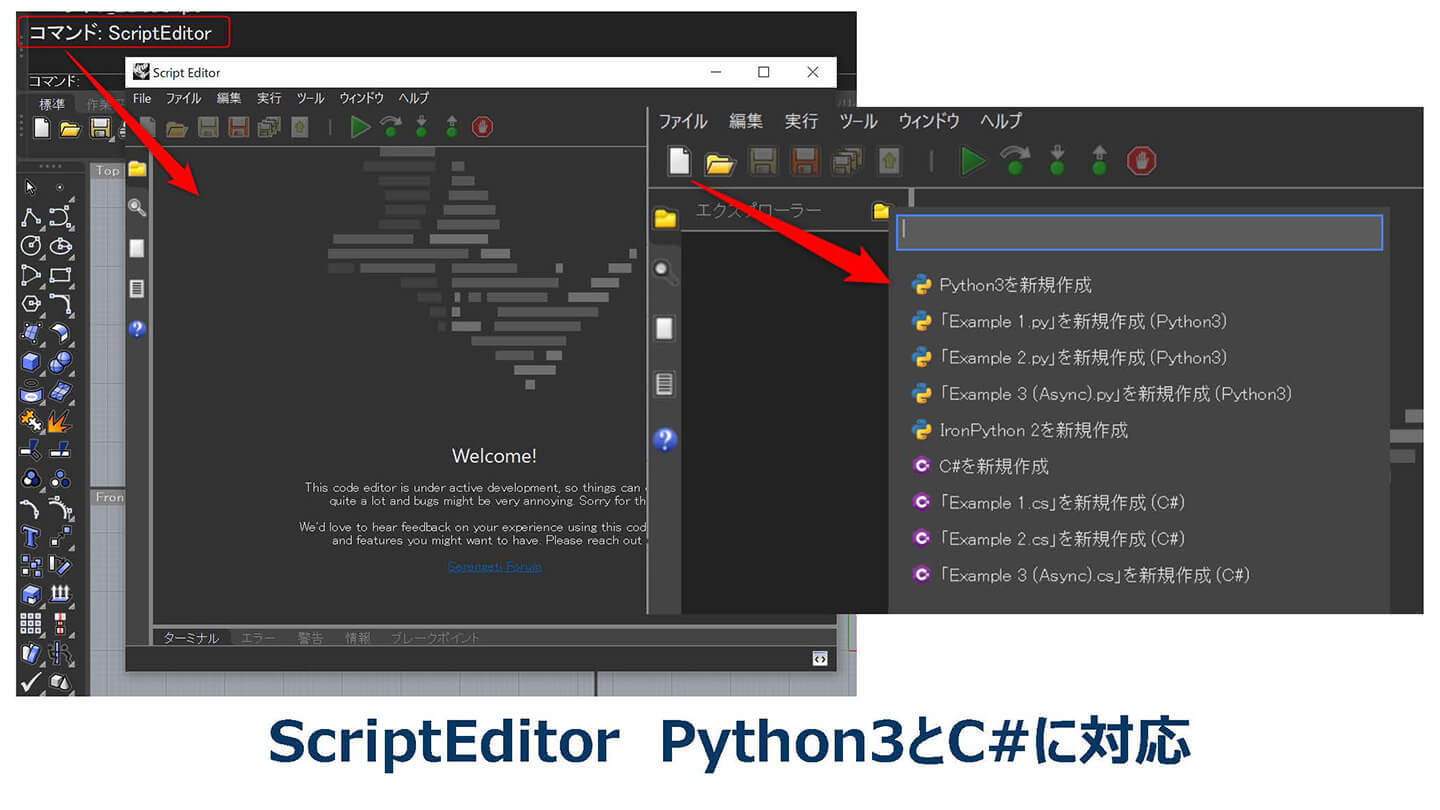
Task: Click search input above new-script list
Action: click(1139, 232)
